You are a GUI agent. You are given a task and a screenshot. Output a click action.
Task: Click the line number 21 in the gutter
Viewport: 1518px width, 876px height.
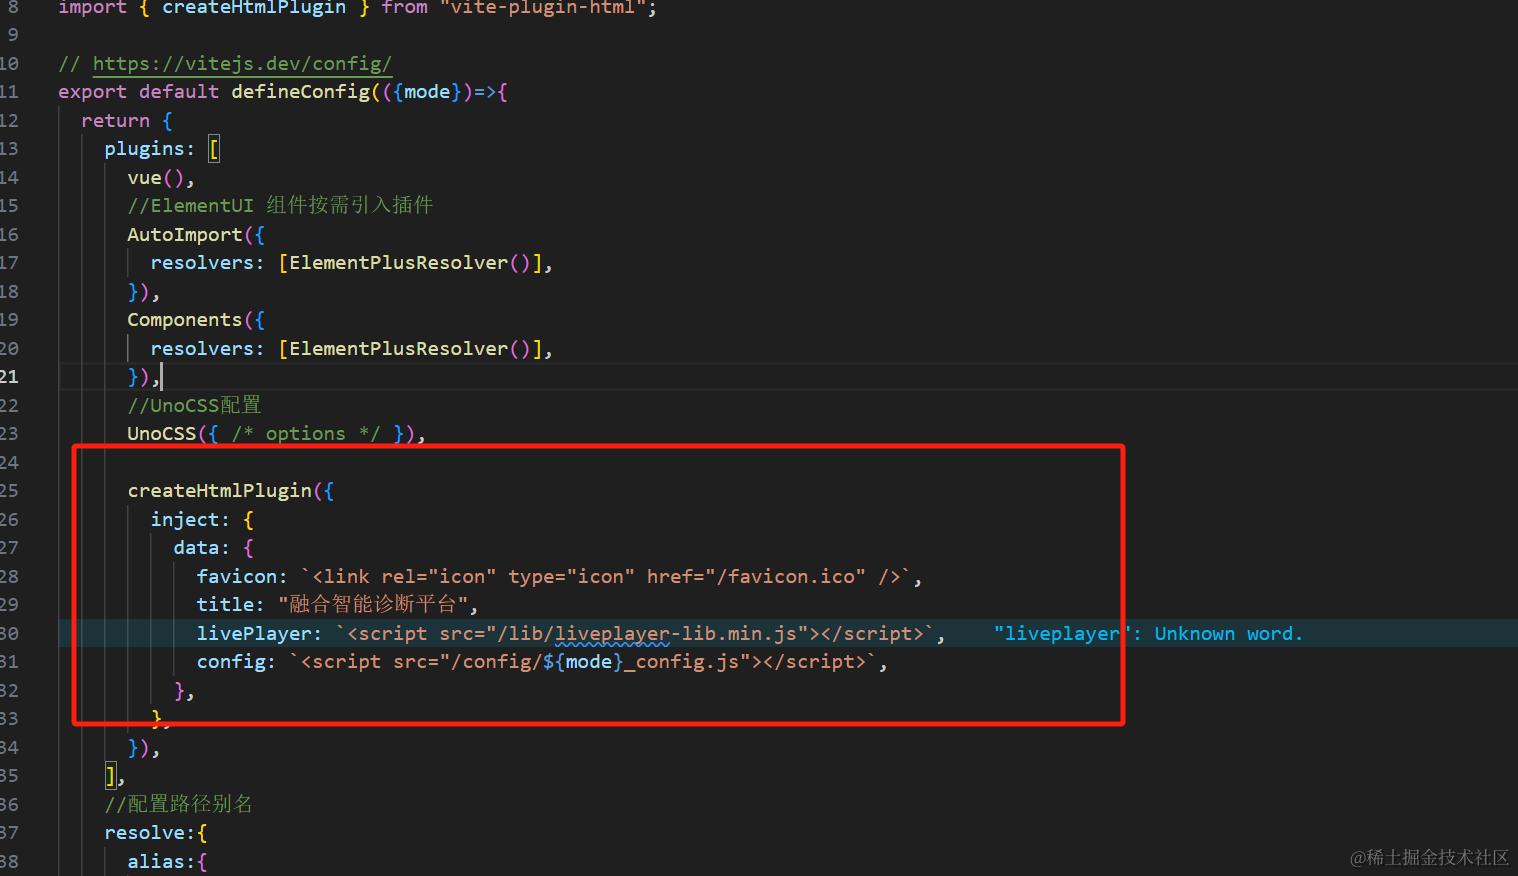pos(9,377)
